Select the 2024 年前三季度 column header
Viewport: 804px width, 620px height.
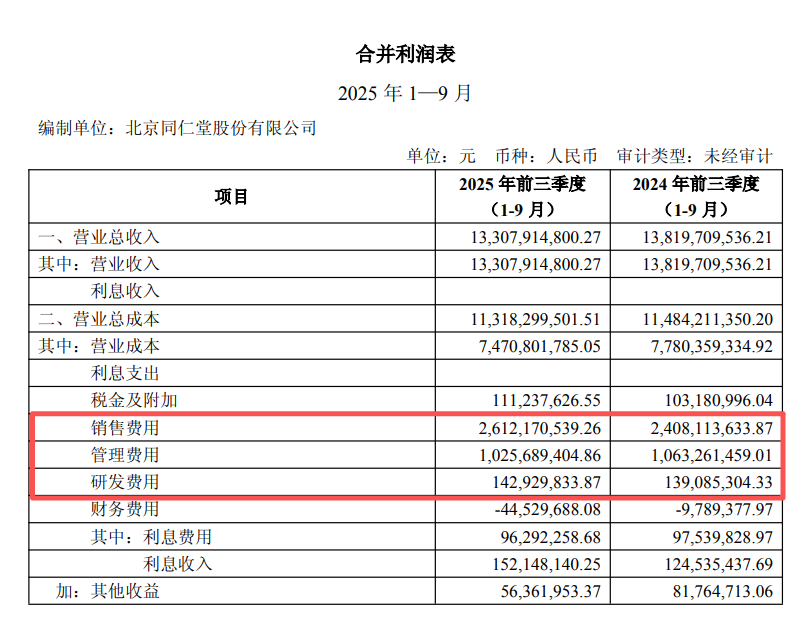(x=695, y=197)
